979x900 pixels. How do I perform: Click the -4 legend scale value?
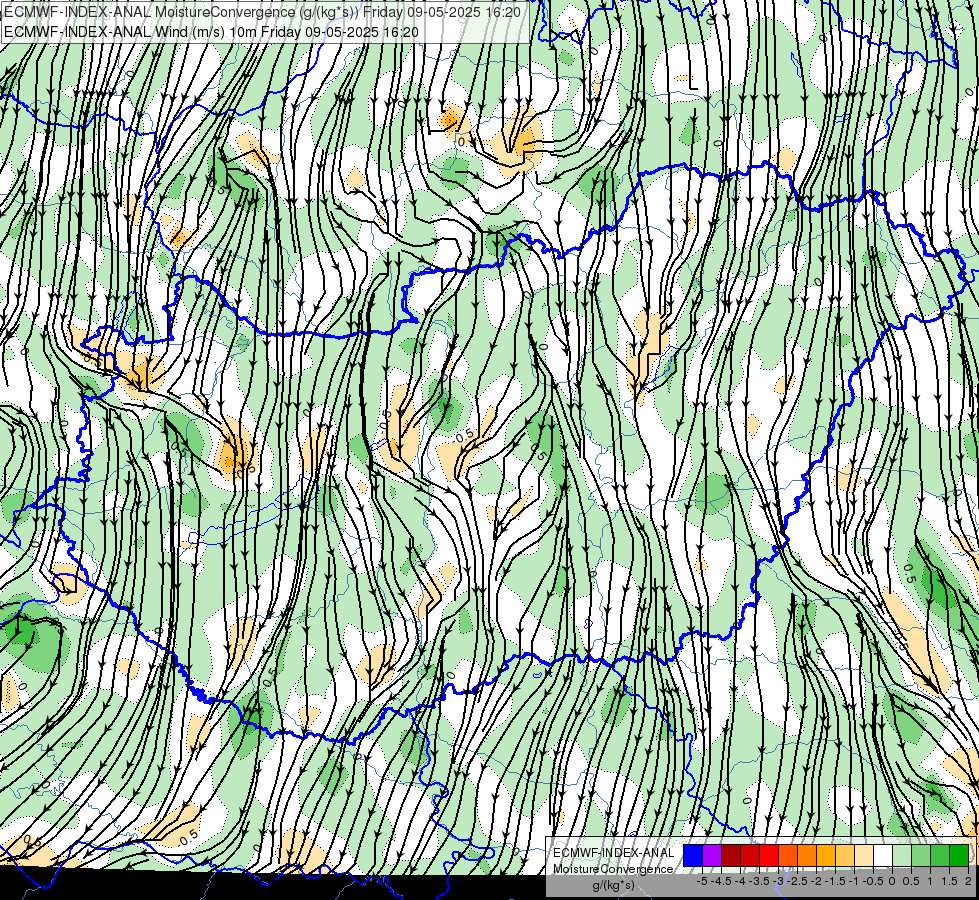pyautogui.click(x=740, y=881)
